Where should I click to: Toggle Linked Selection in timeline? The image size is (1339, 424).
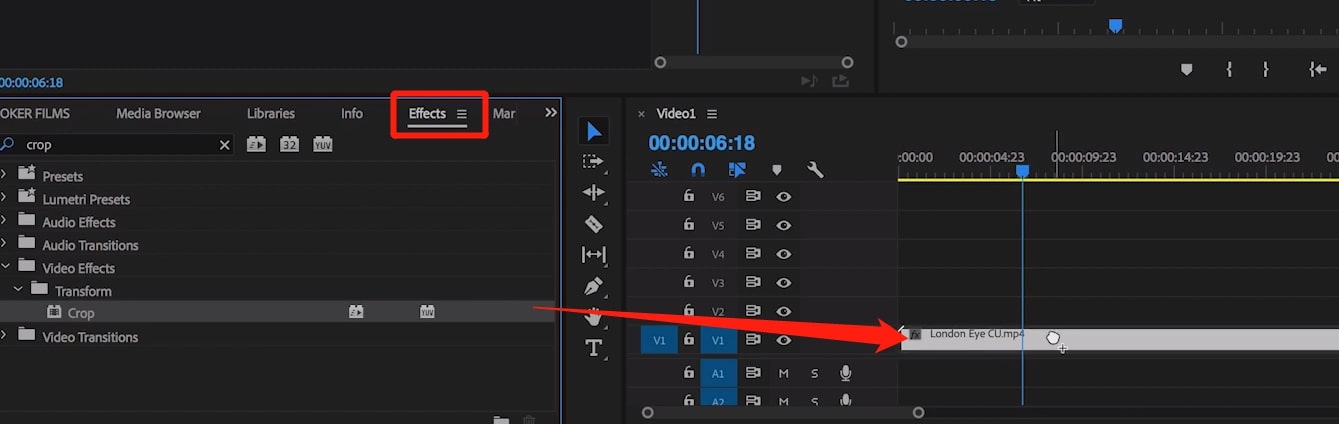click(737, 170)
